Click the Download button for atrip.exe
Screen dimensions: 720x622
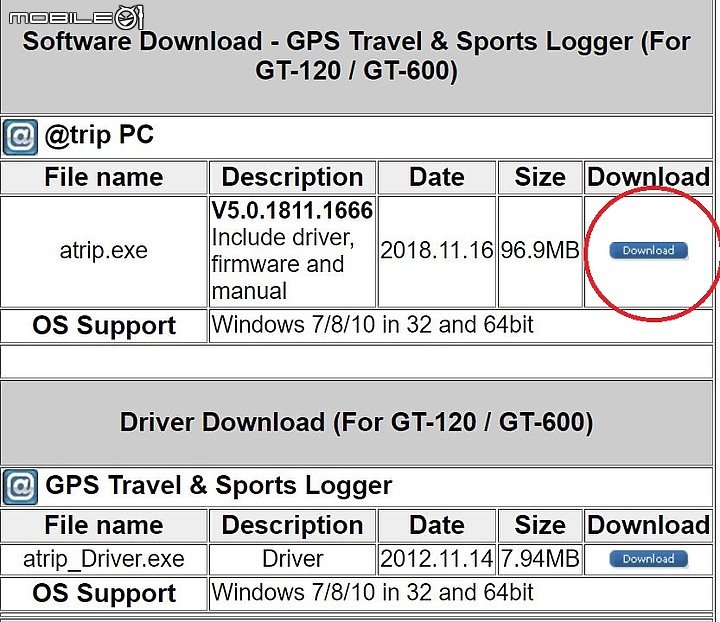coord(648,251)
